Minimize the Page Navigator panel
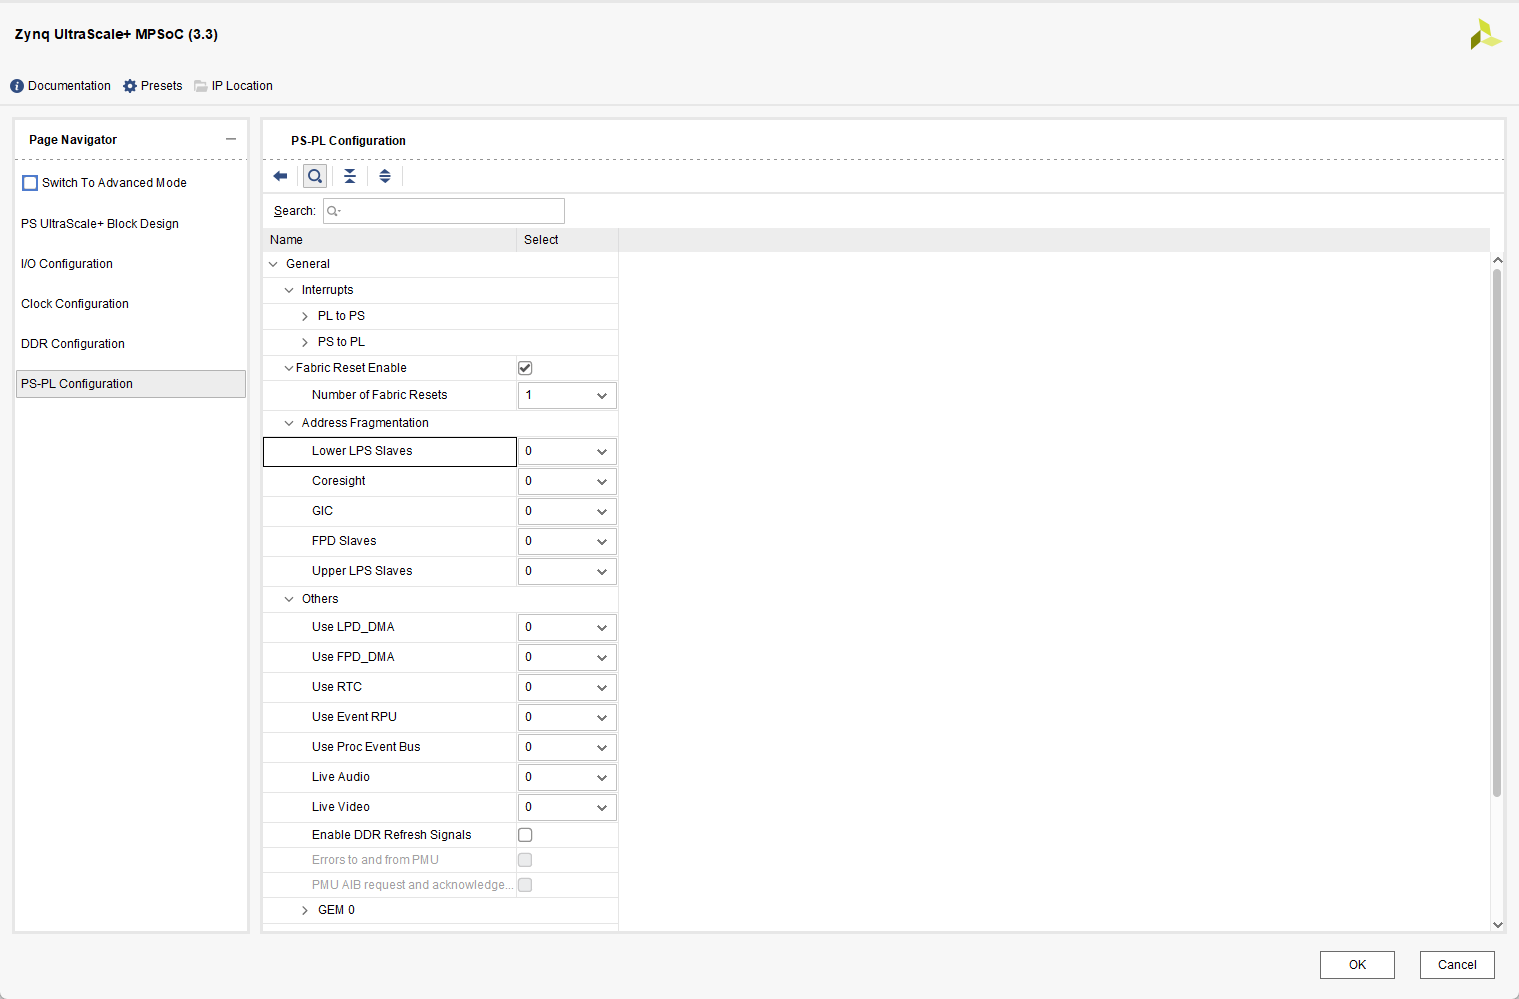 click(x=231, y=139)
